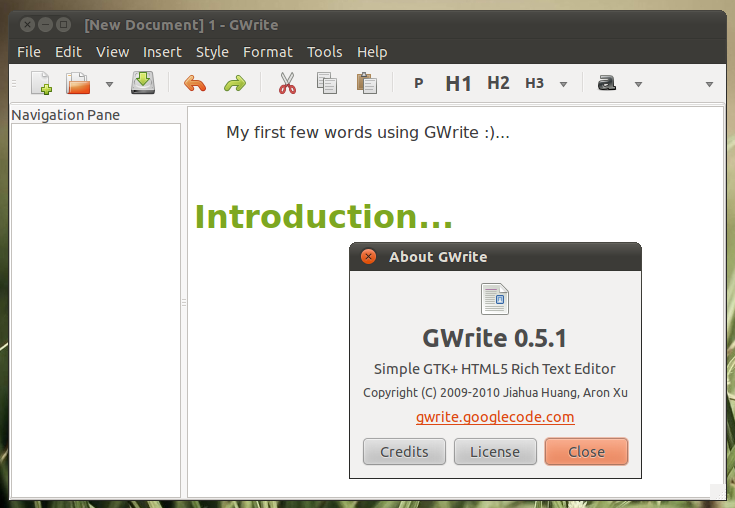Click the GWrite document icon in About dialog
This screenshot has width=735, height=508.
click(x=495, y=299)
